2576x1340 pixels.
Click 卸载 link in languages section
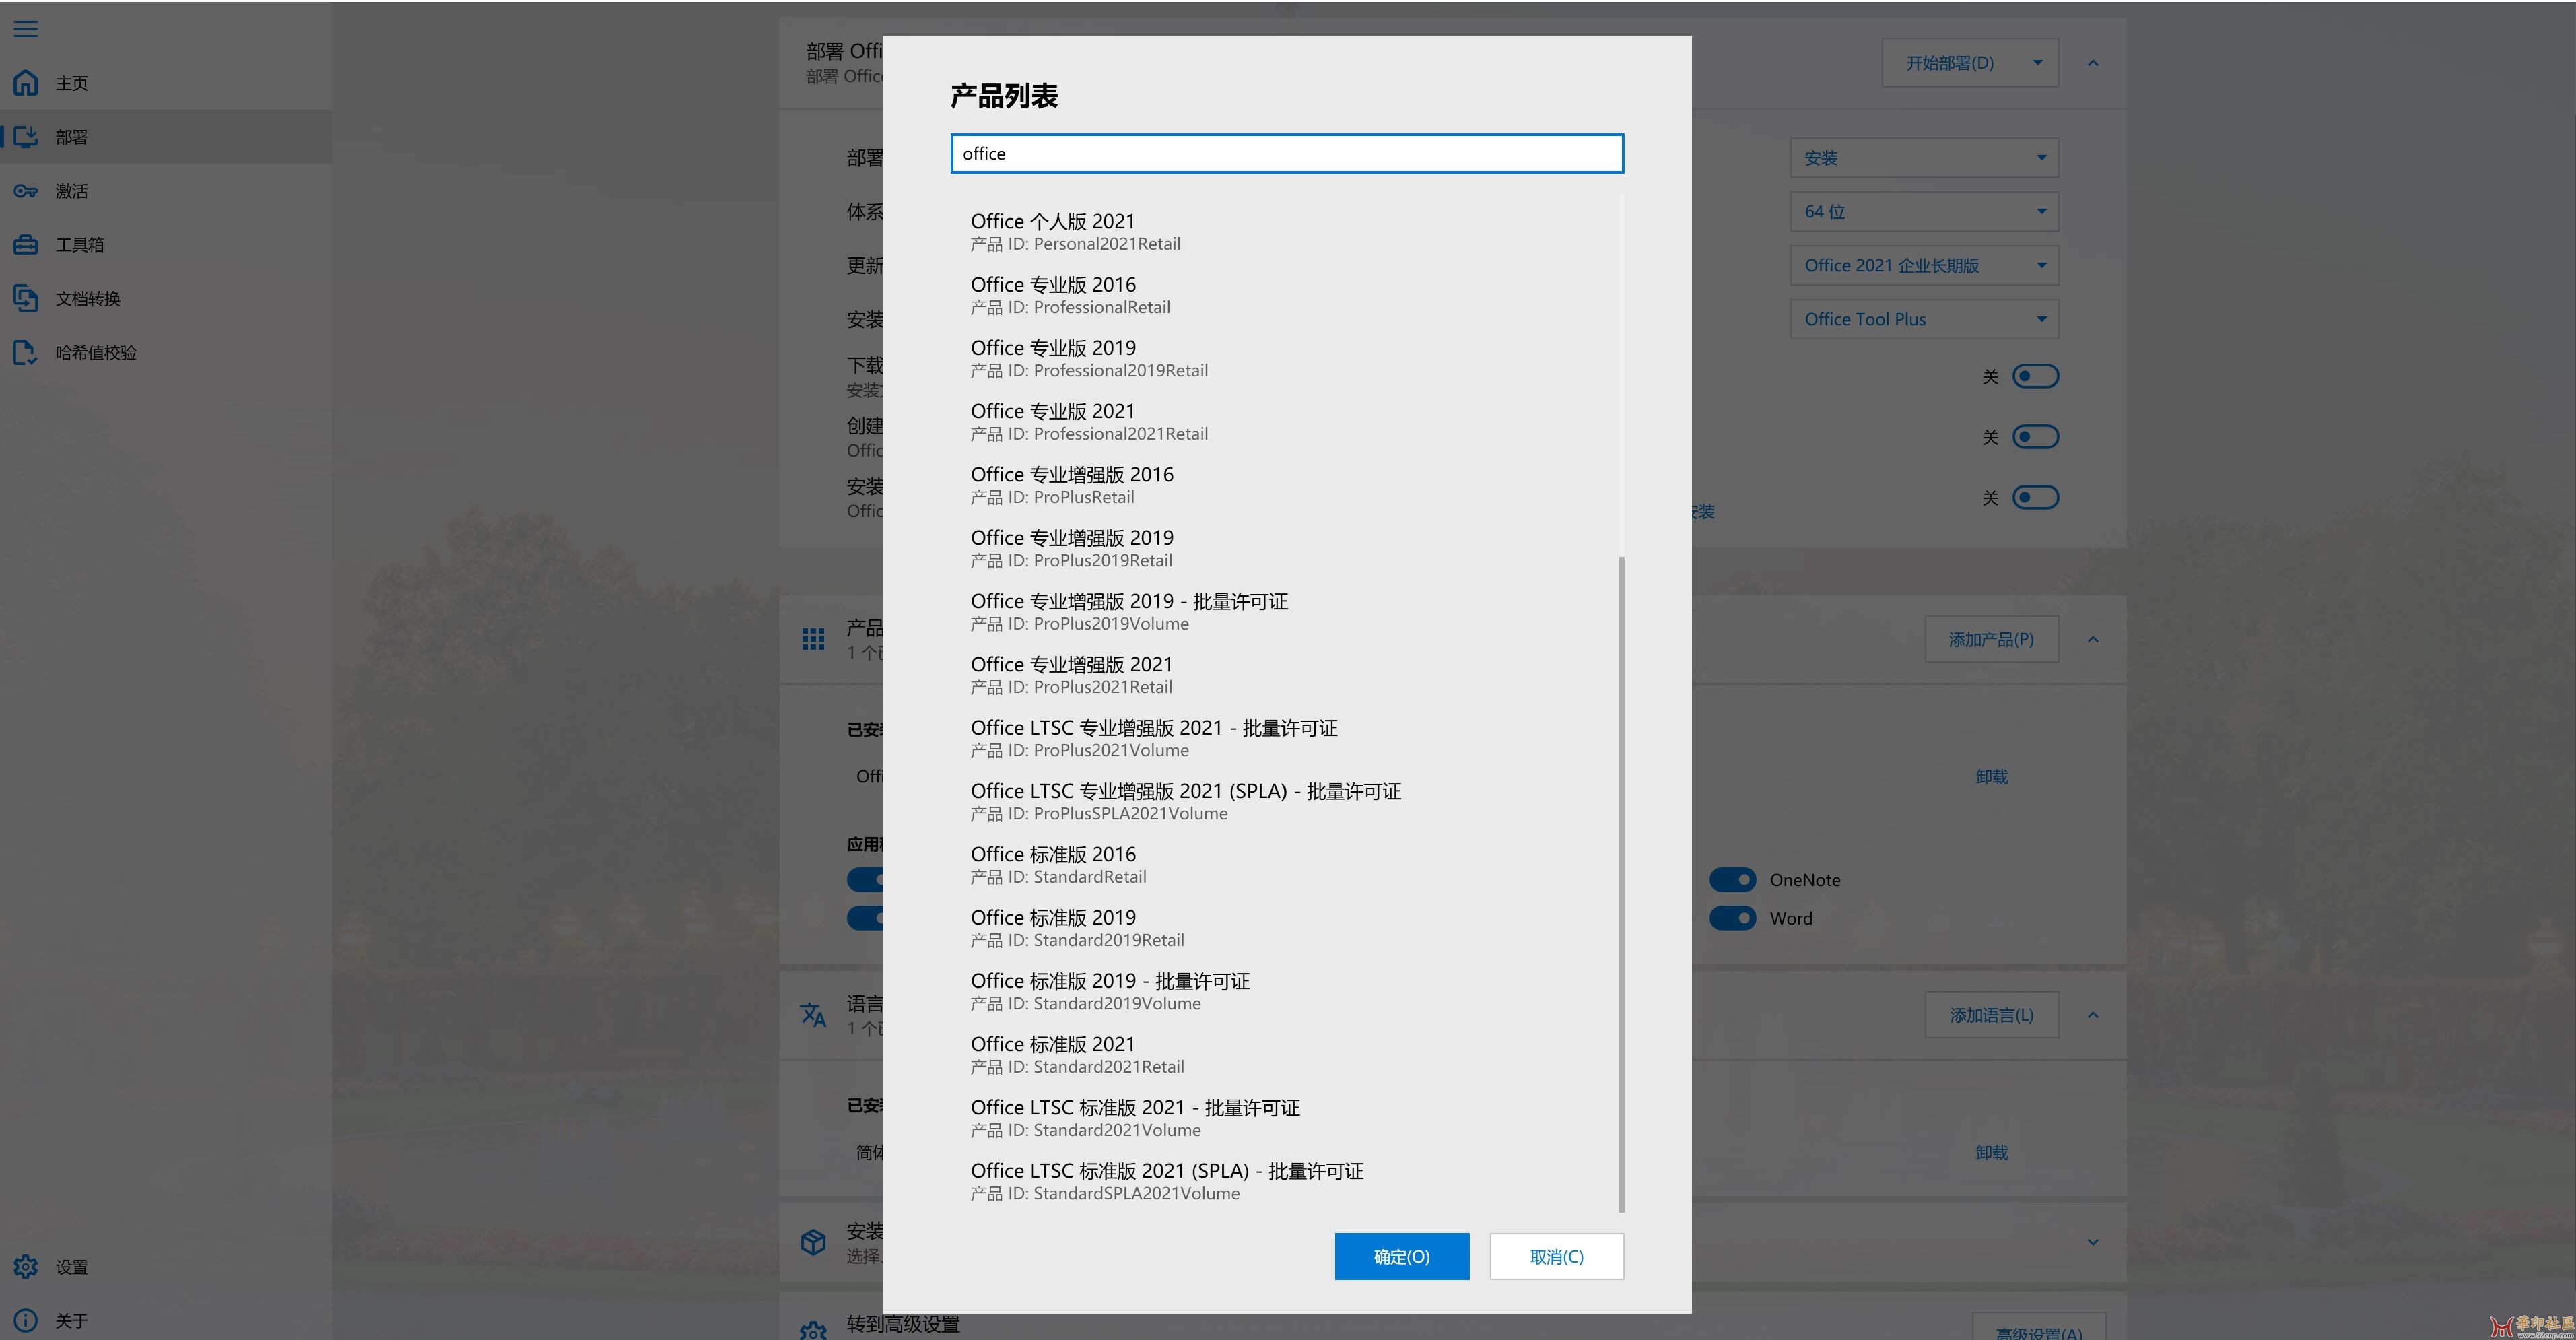(1991, 1153)
